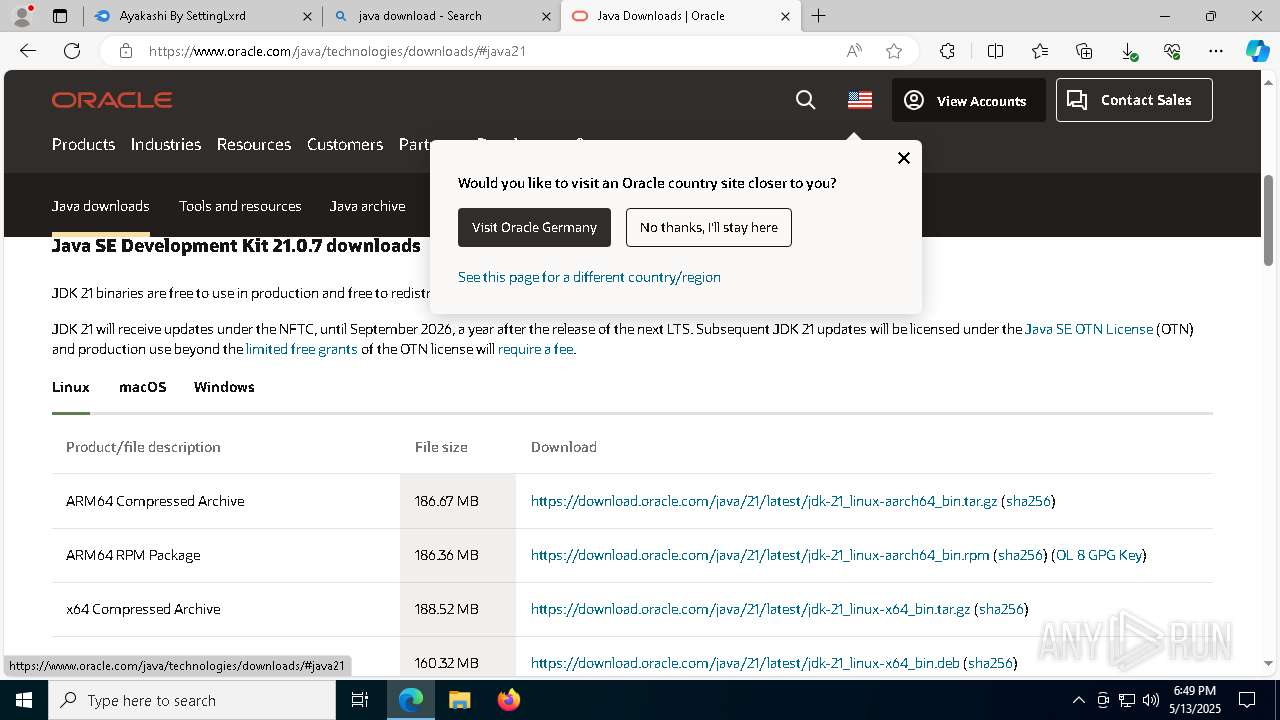Viewport: 1280px width, 720px height.
Task: Open the Windows Start menu
Action: click(x=24, y=700)
